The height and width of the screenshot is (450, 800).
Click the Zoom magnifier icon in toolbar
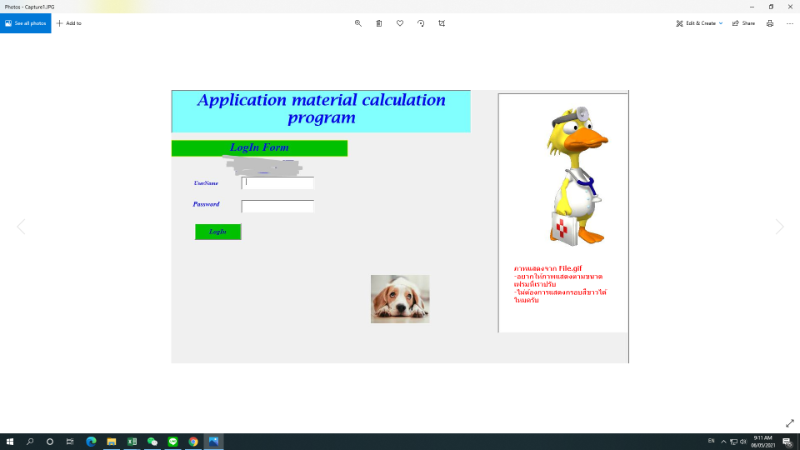tap(358, 23)
